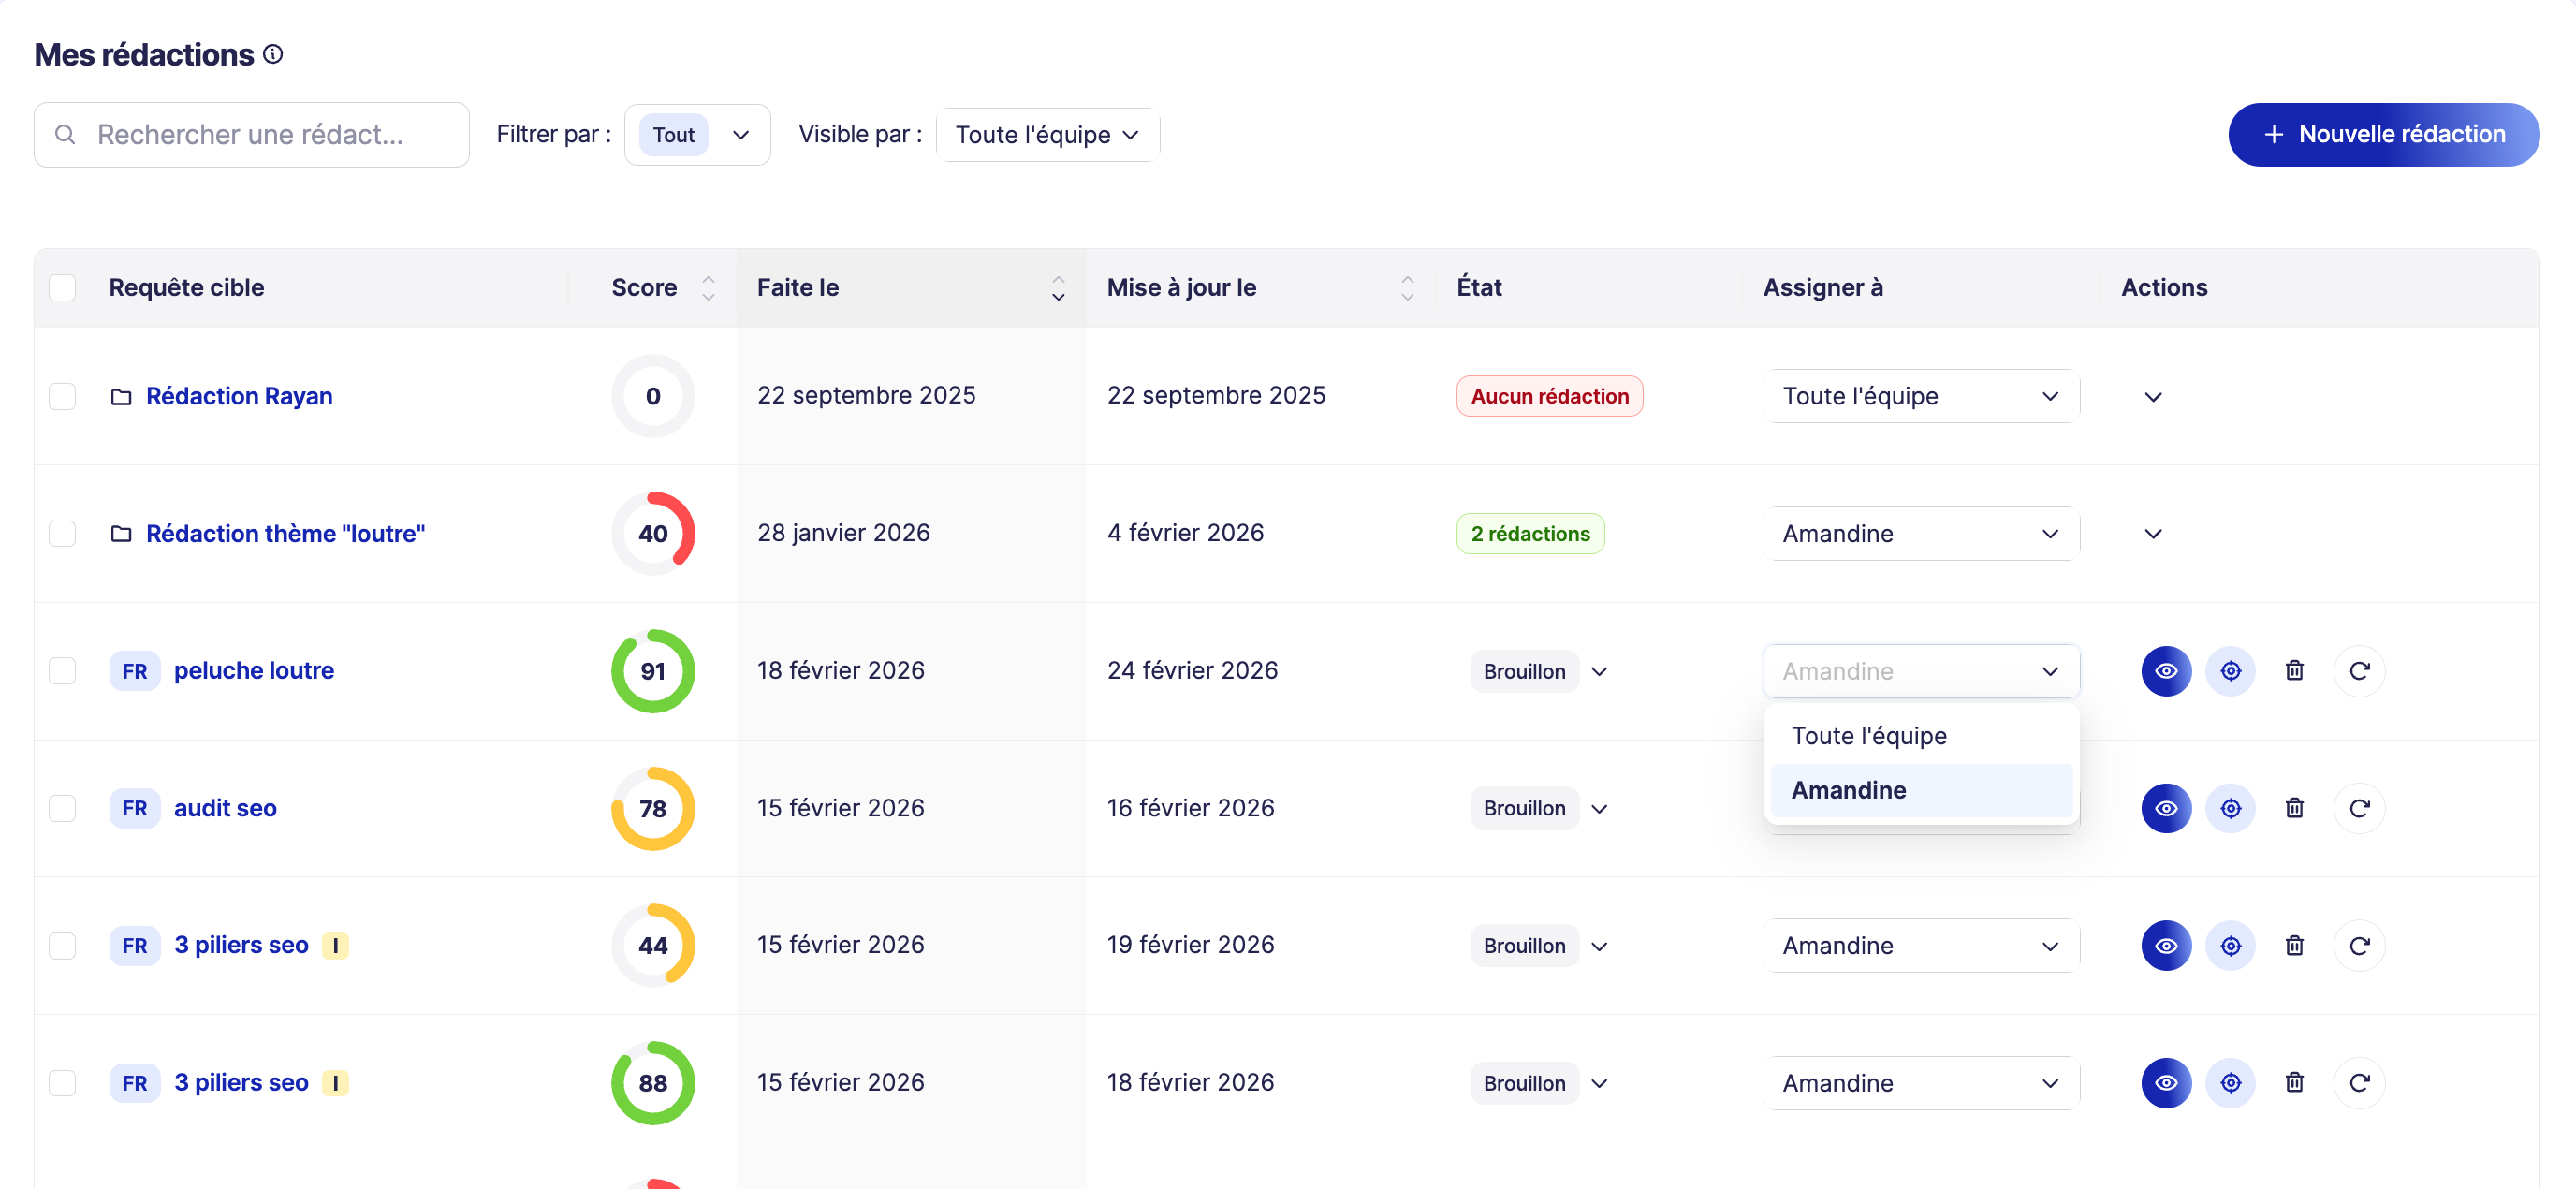Click the score 40 ring for Rédaction thème "loutre"
The width and height of the screenshot is (2576, 1189).
[653, 534]
